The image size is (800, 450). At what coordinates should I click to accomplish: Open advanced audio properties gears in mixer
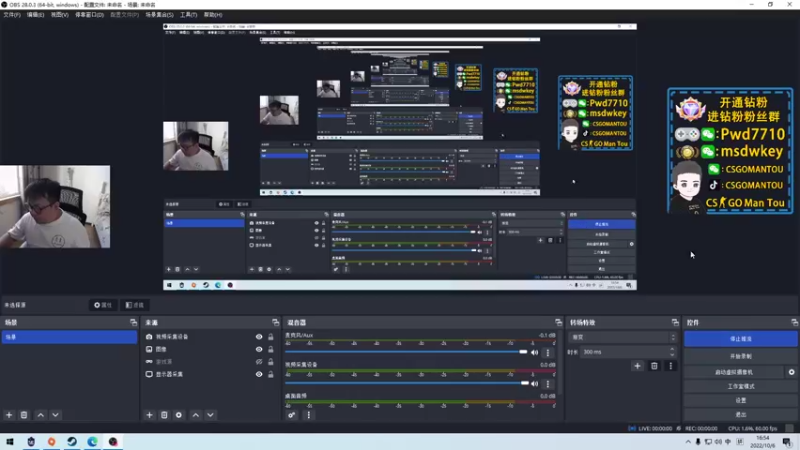(291, 415)
